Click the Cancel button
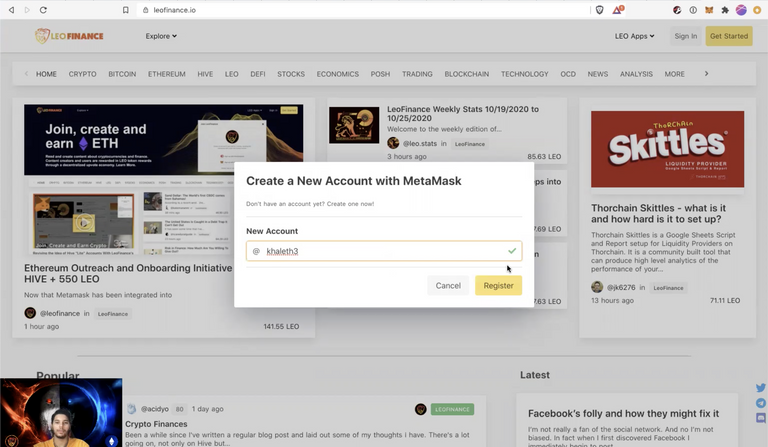Screen dimensions: 768x447 [448, 285]
